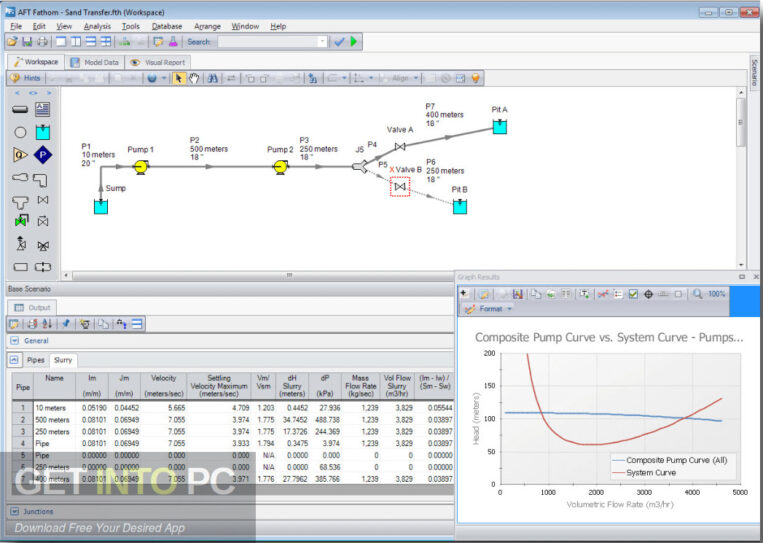Screen dimensions: 763x543
Task: Select the Pipes output tab
Action: tap(36, 360)
